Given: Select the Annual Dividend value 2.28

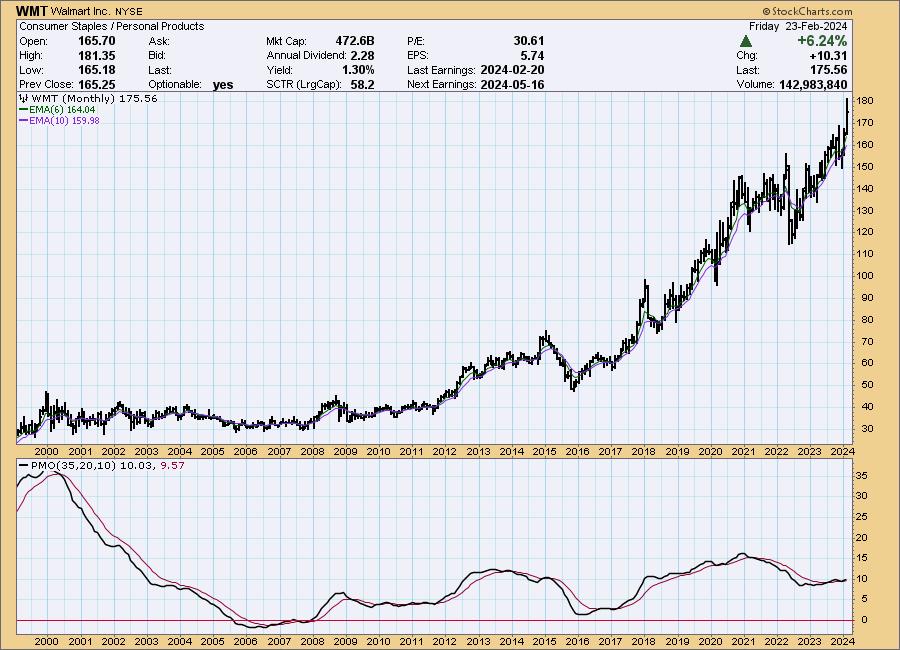Looking at the screenshot, I should (x=362, y=56).
